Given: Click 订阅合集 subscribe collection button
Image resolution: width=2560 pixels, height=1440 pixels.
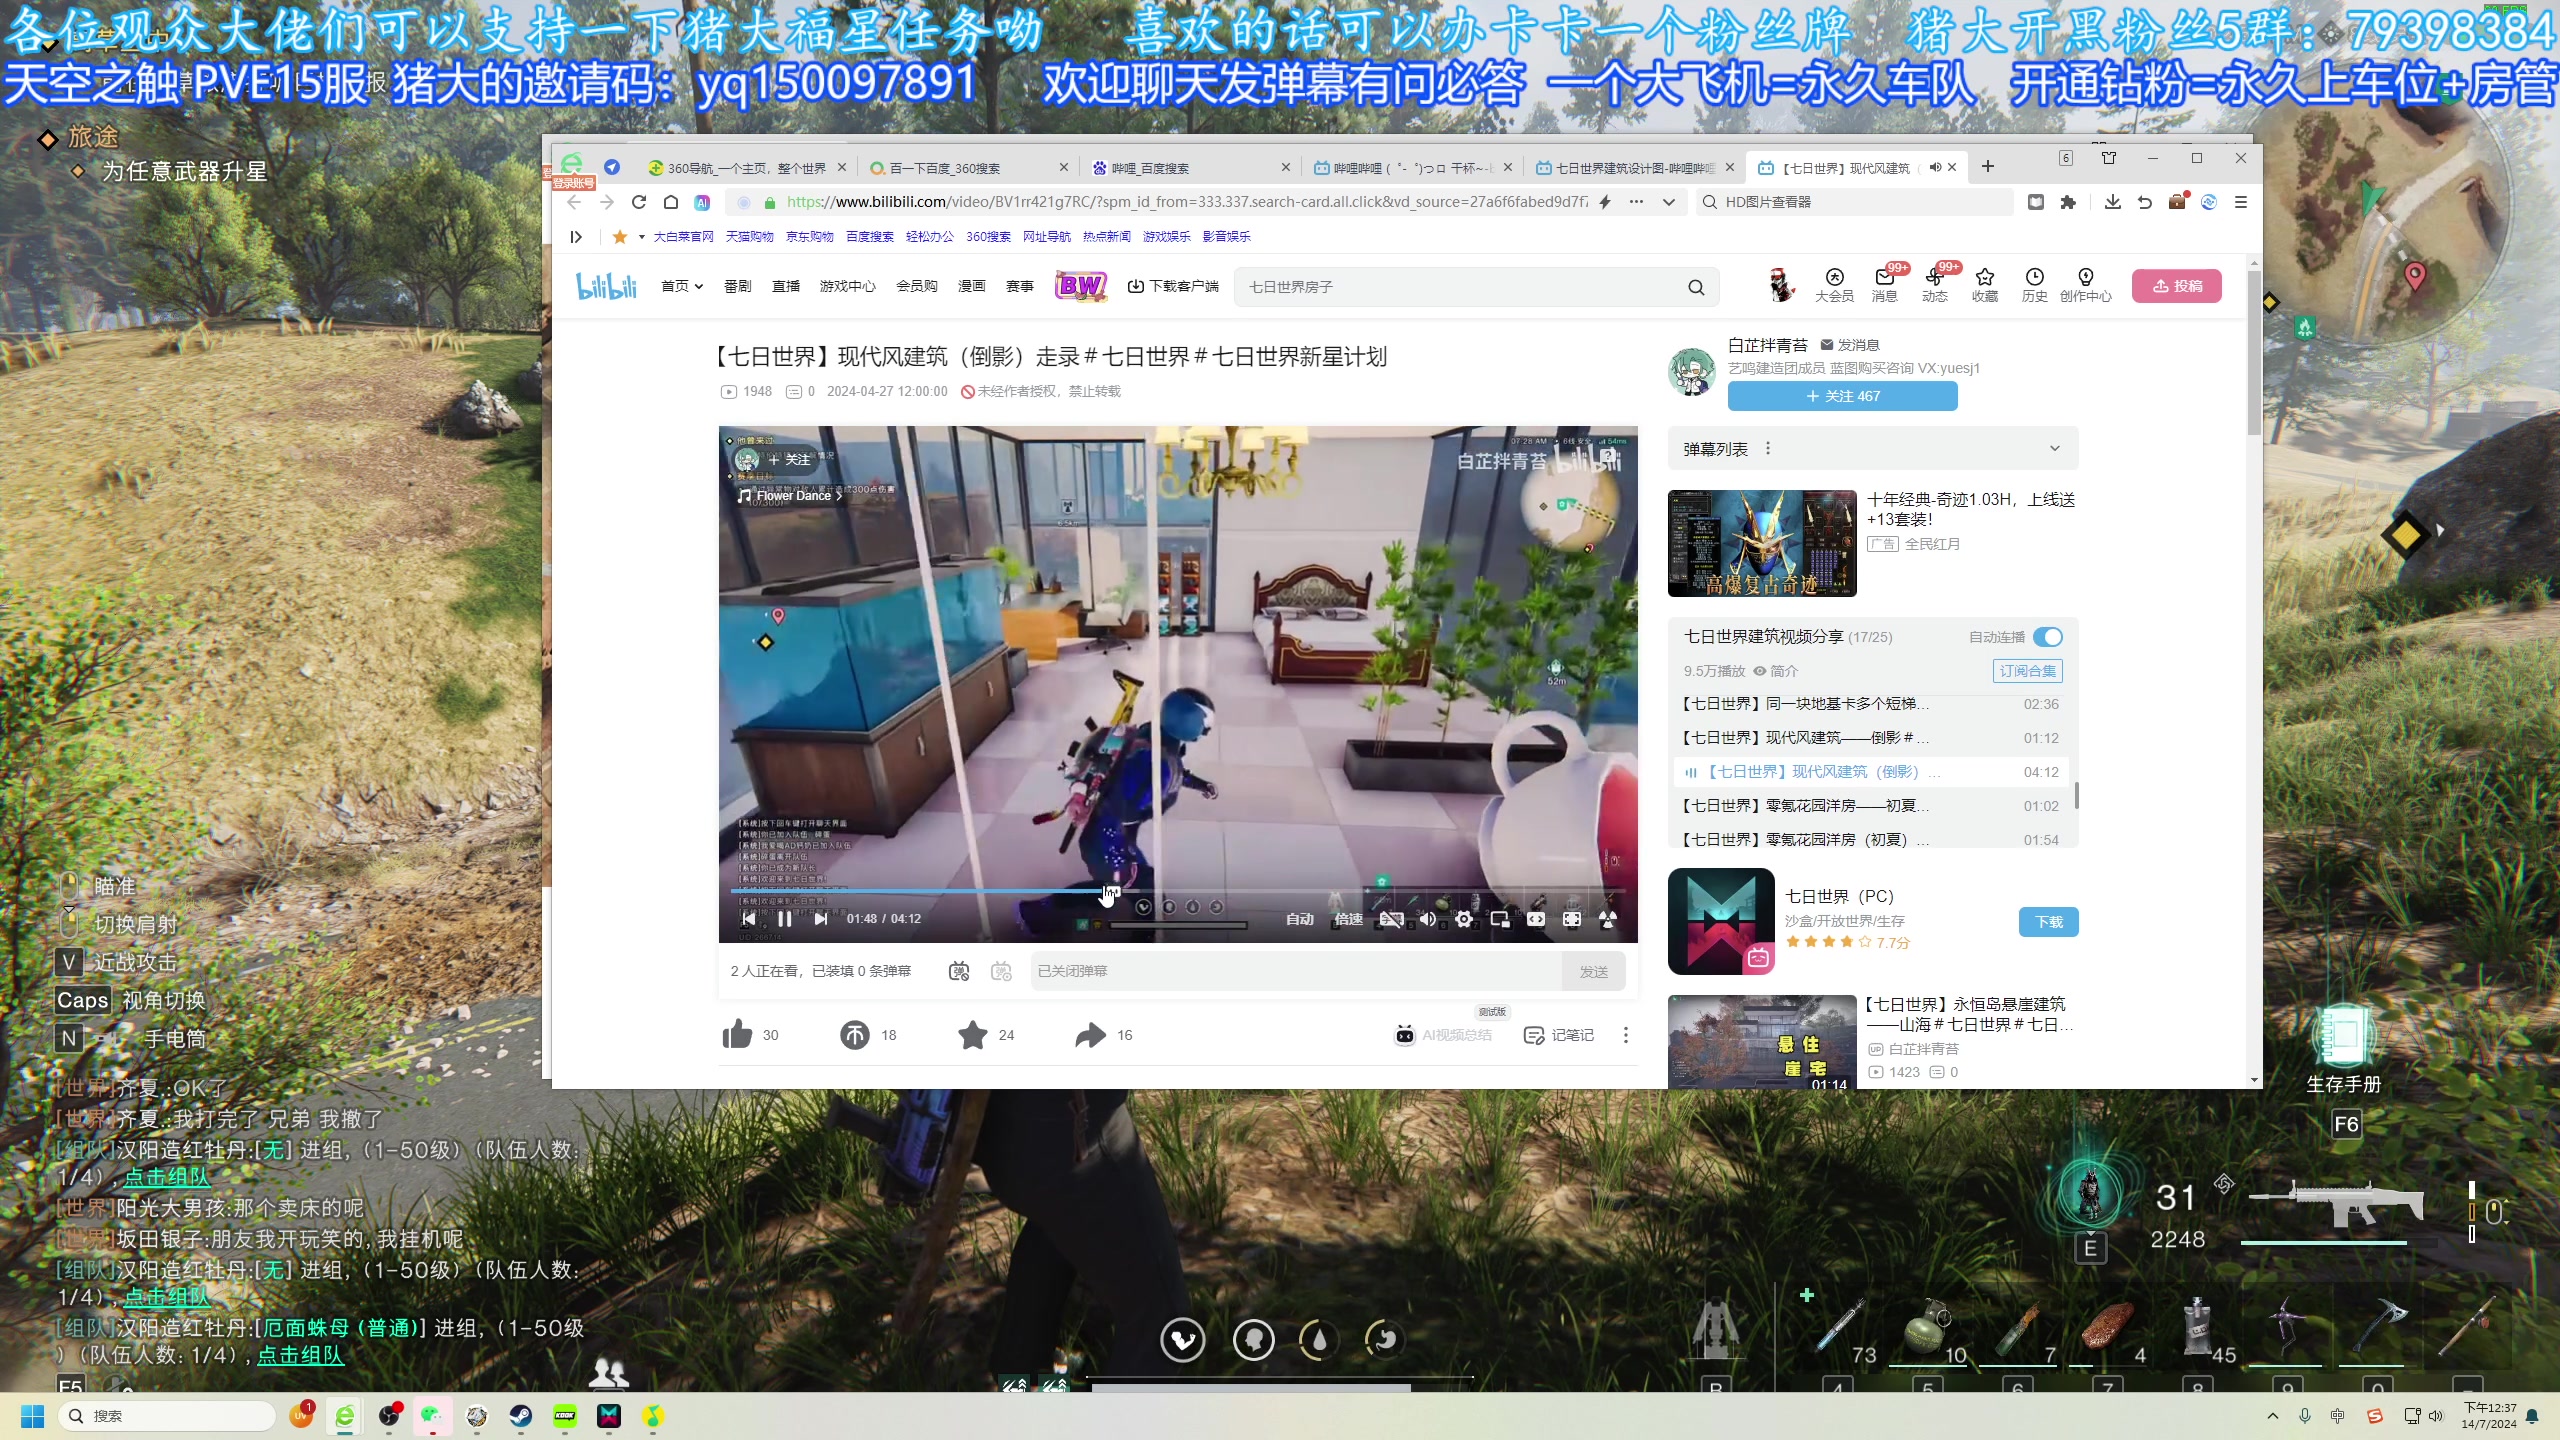Looking at the screenshot, I should [2027, 671].
